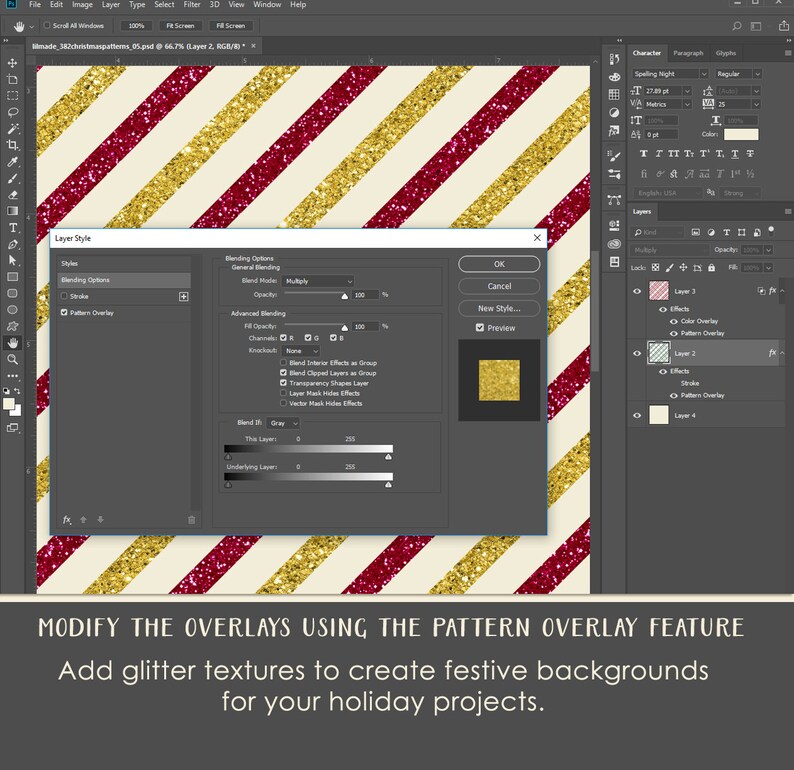The image size is (794, 770).
Task: Select the Lasso tool
Action: 13,112
